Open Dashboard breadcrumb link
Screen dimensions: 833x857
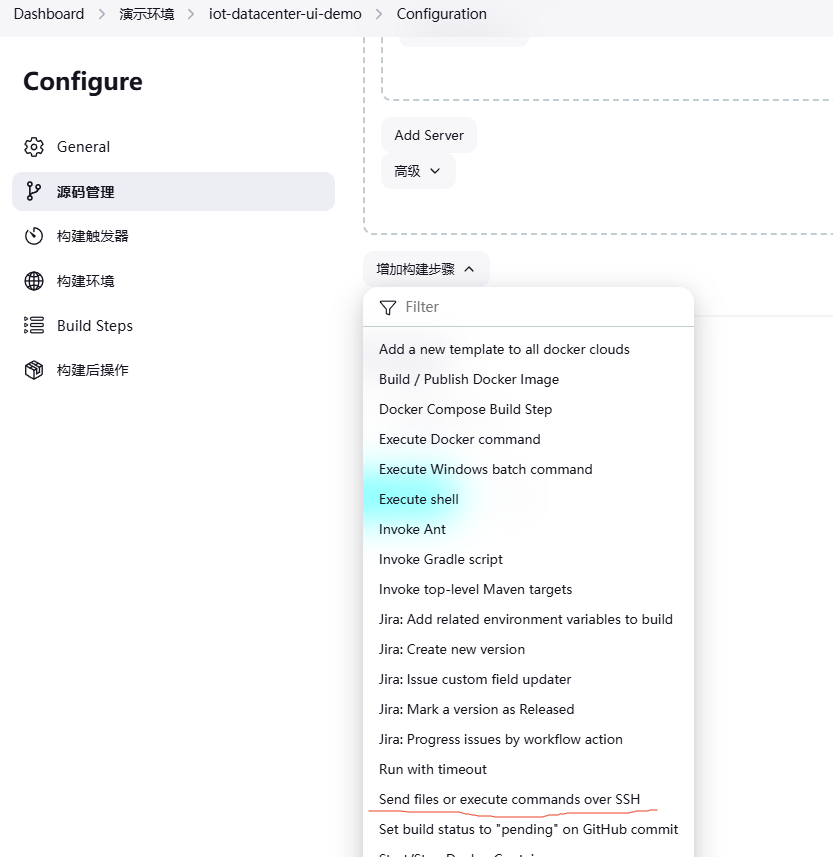(x=49, y=14)
